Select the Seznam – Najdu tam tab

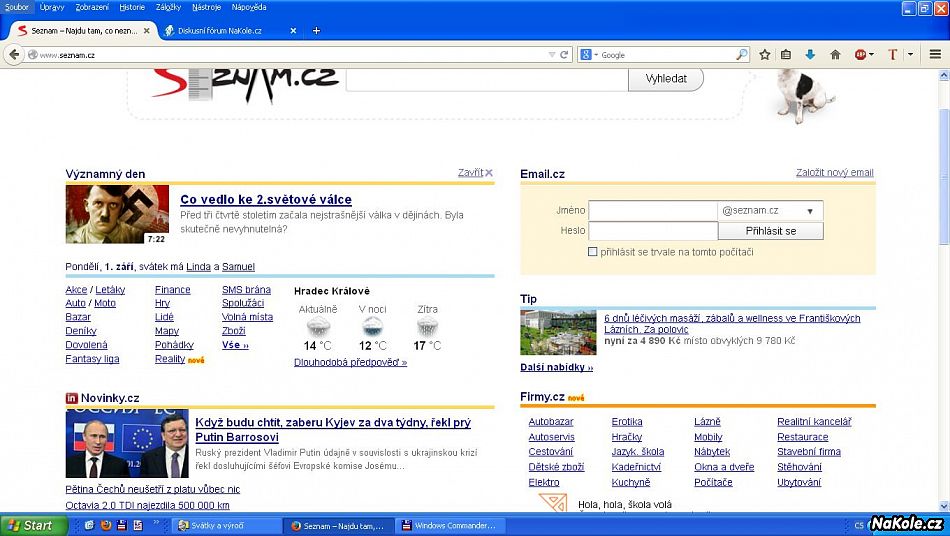tap(84, 30)
